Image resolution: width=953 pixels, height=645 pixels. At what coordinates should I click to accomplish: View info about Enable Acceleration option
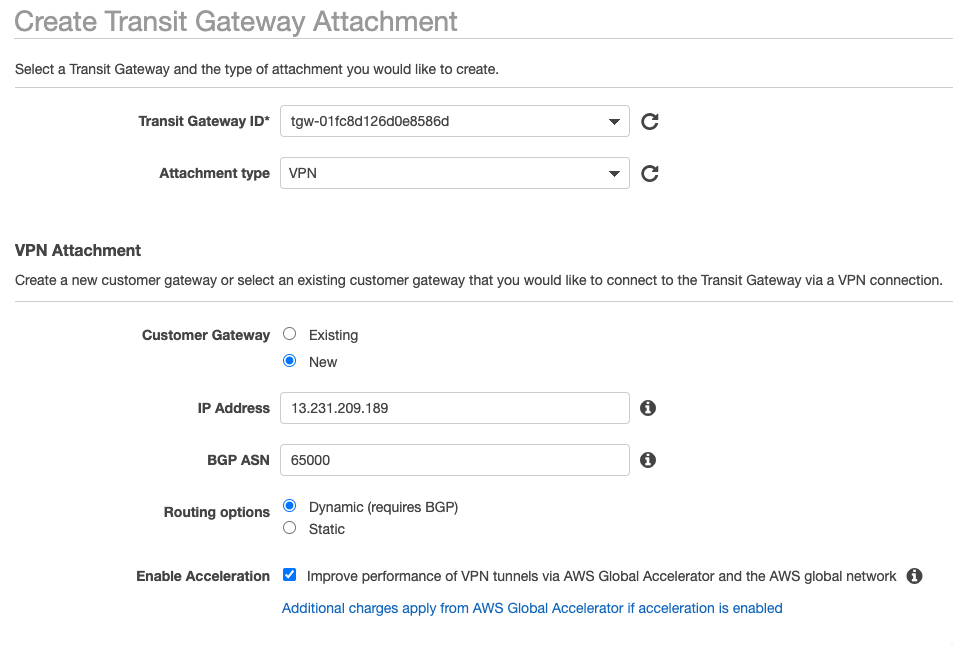(x=914, y=576)
